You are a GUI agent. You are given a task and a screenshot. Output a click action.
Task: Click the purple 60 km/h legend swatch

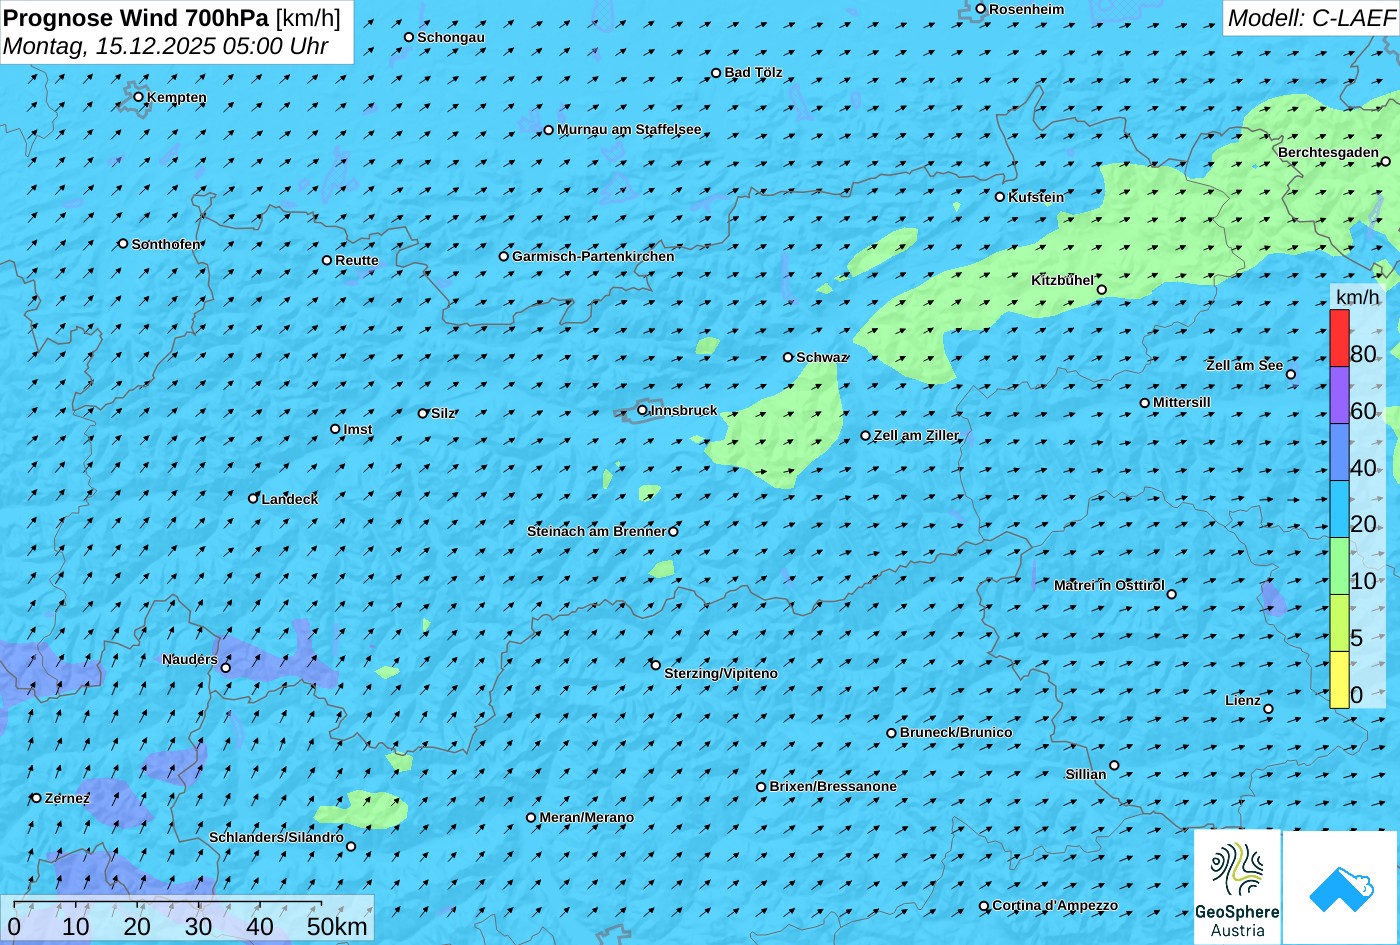(x=1339, y=395)
